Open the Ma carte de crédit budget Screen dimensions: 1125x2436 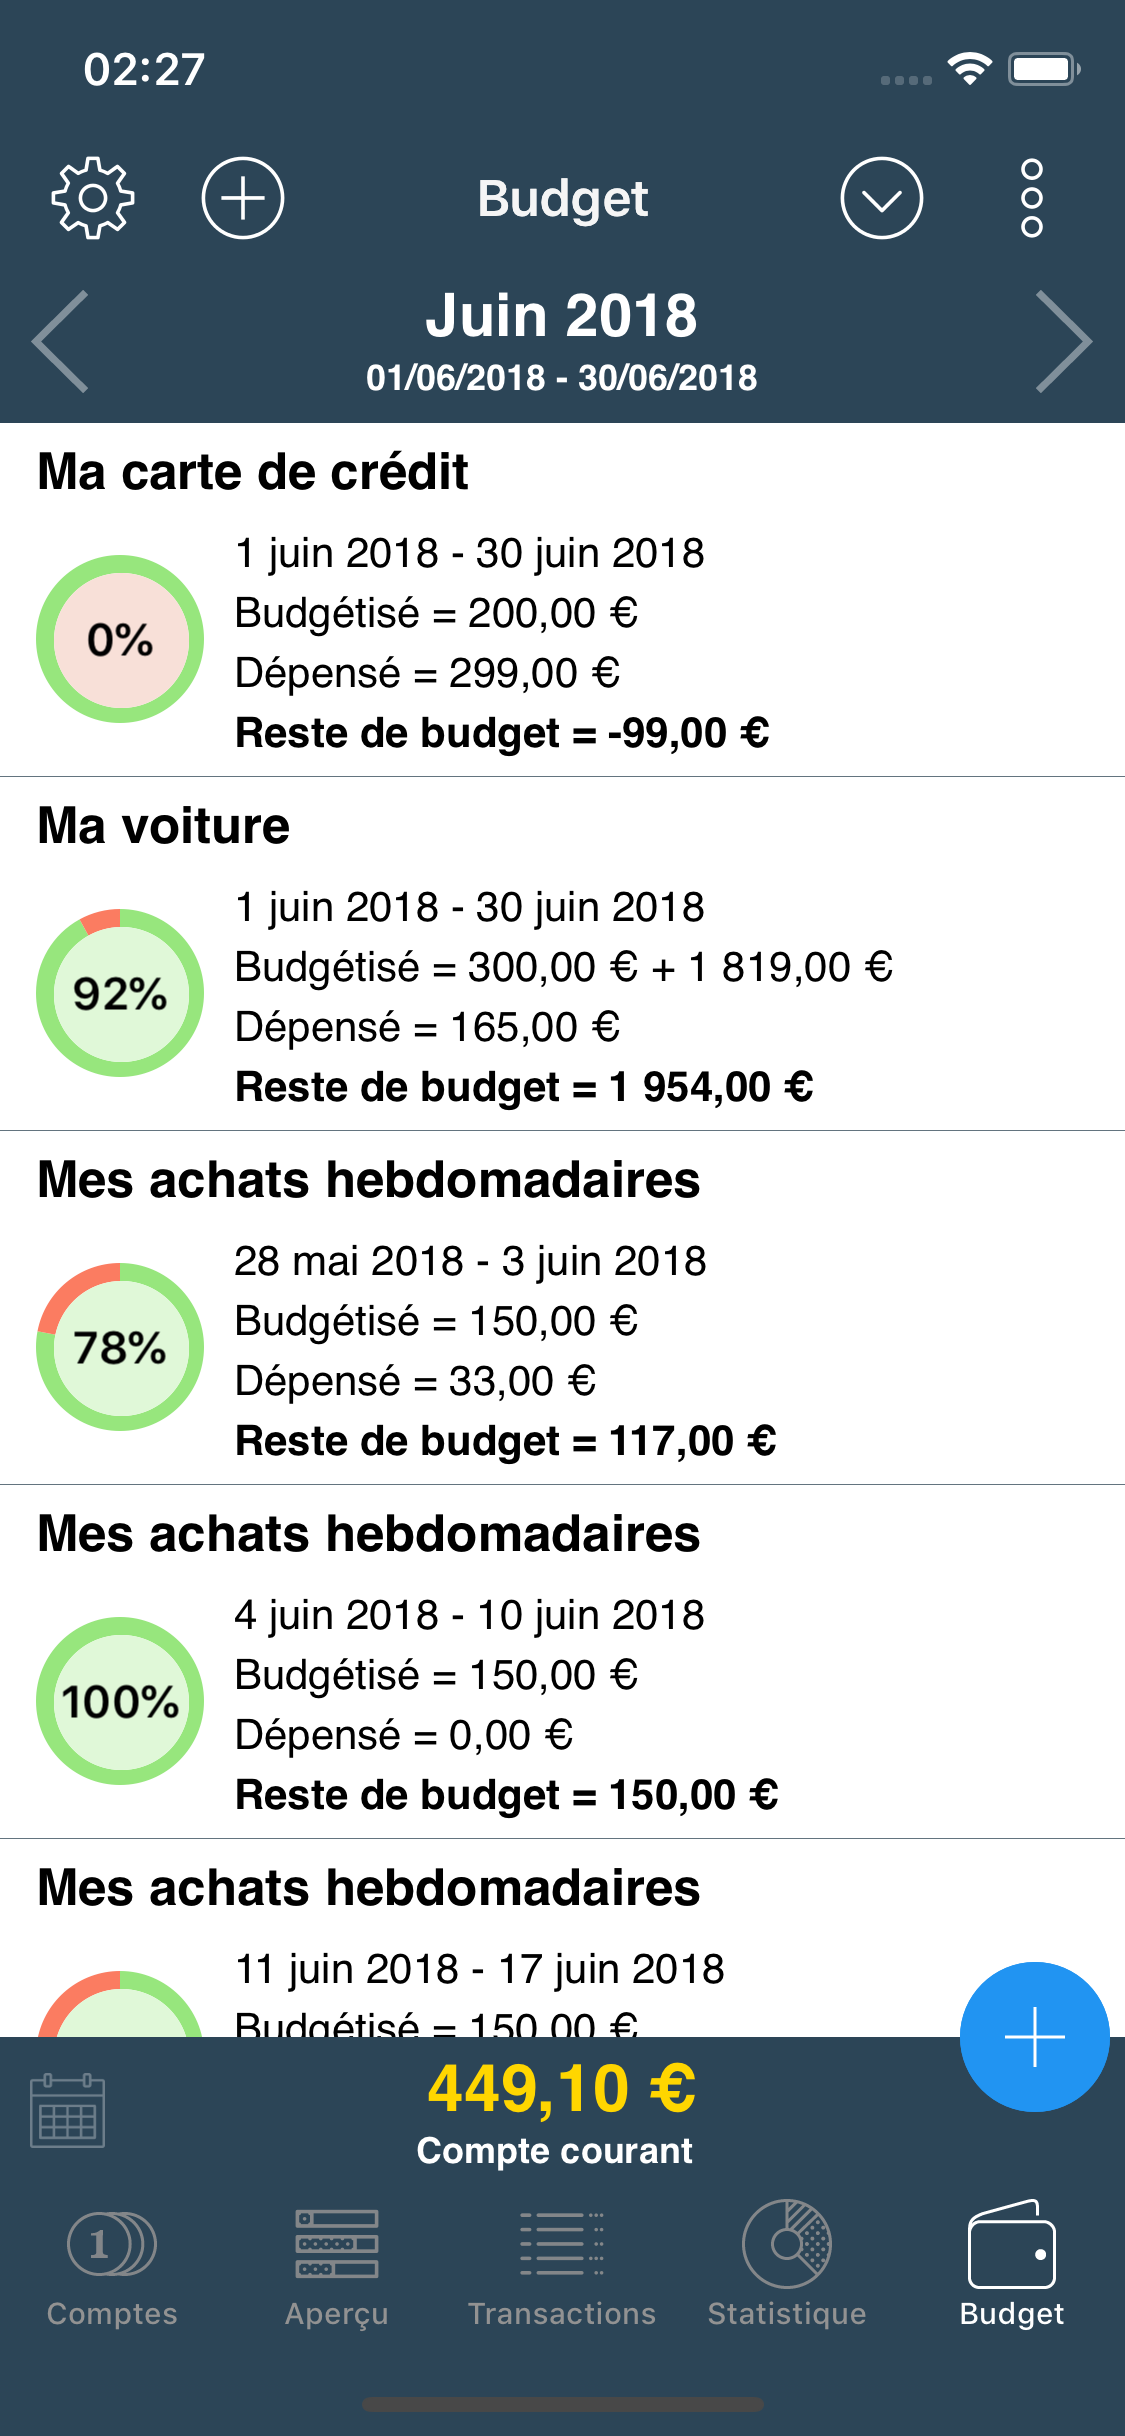pyautogui.click(x=562, y=600)
